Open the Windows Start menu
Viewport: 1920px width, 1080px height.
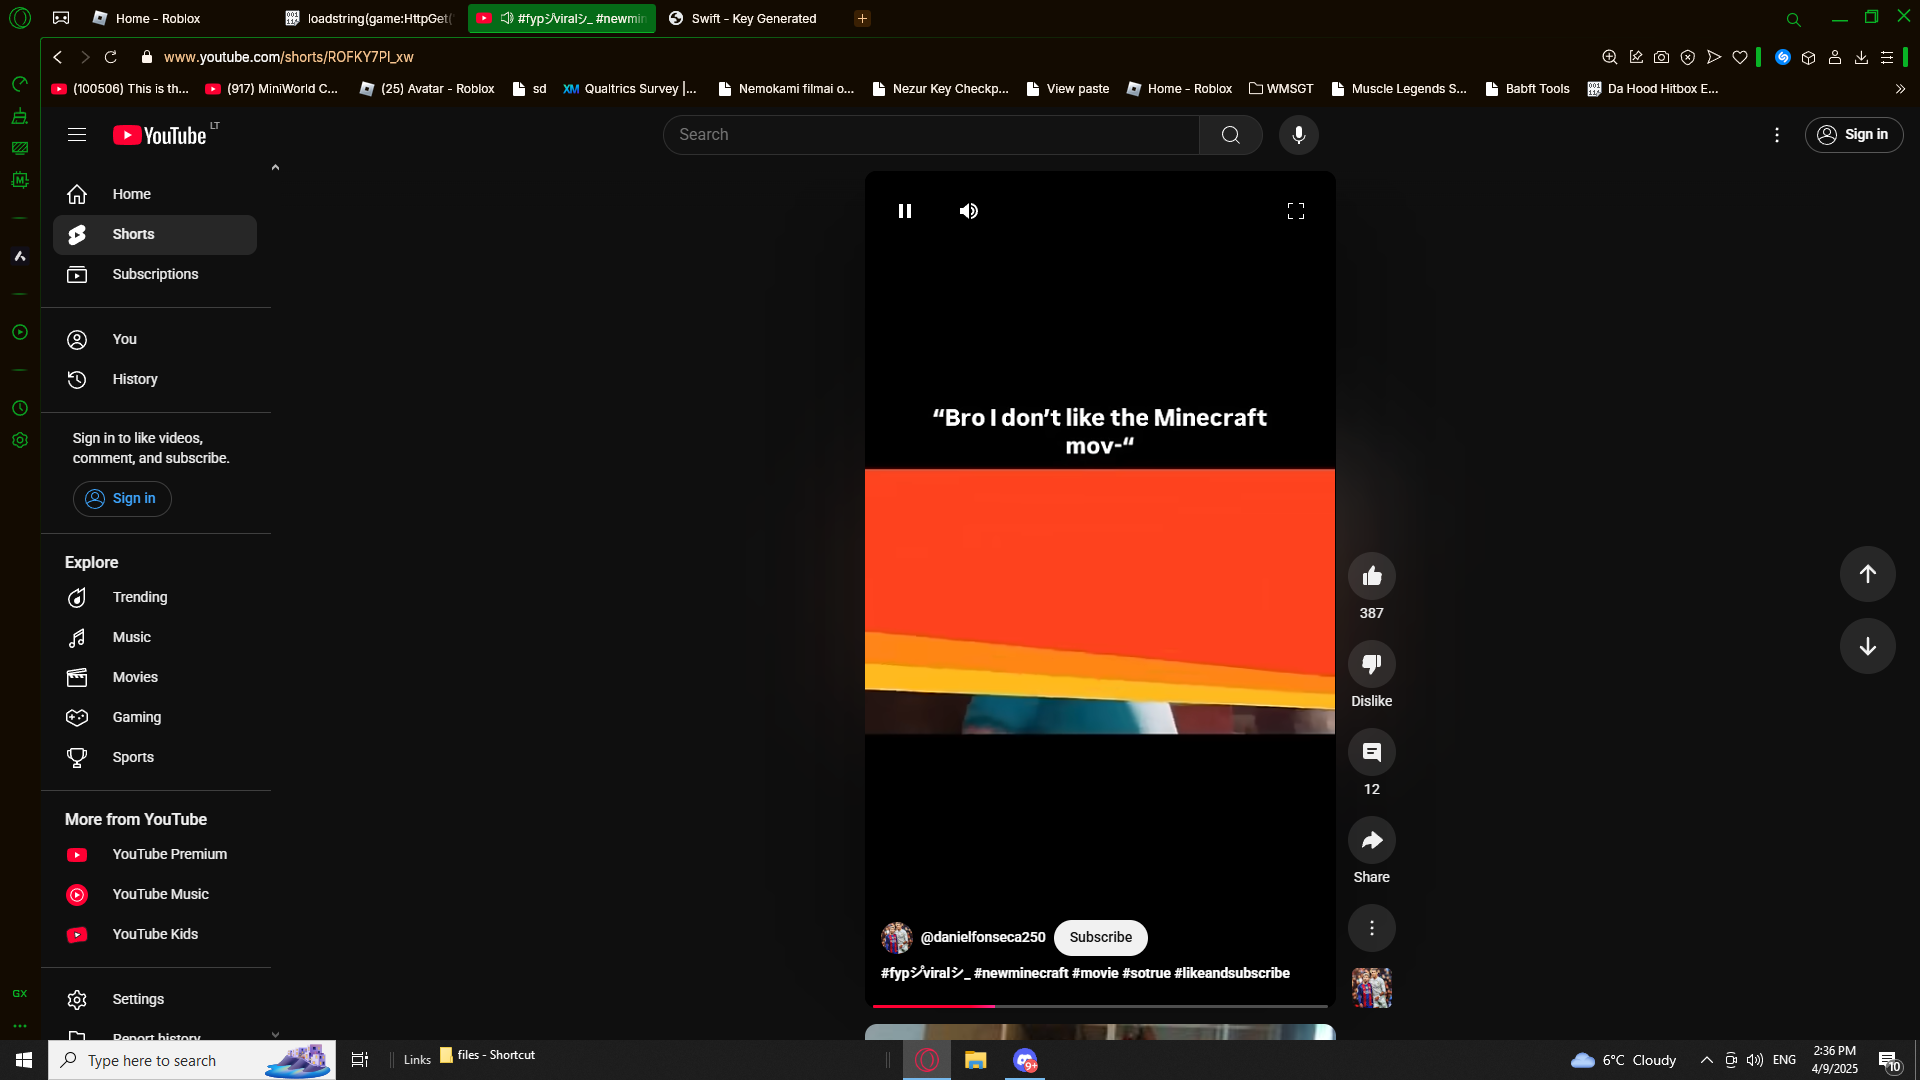coord(24,1060)
